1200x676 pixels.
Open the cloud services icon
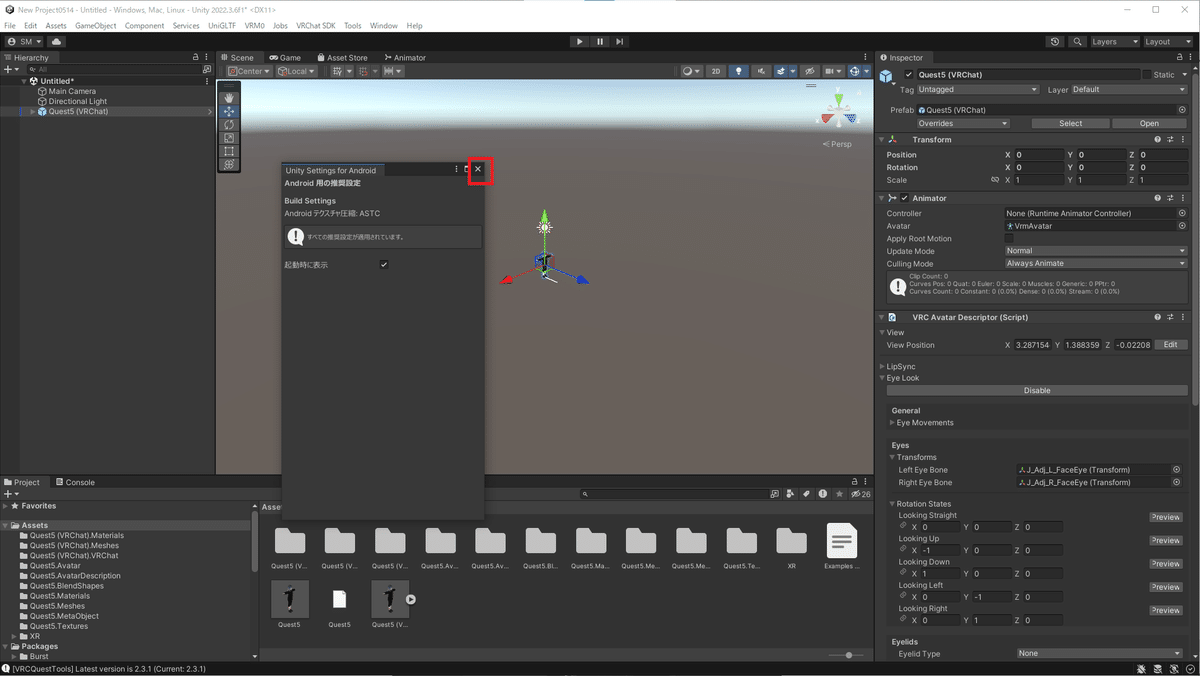tap(56, 42)
